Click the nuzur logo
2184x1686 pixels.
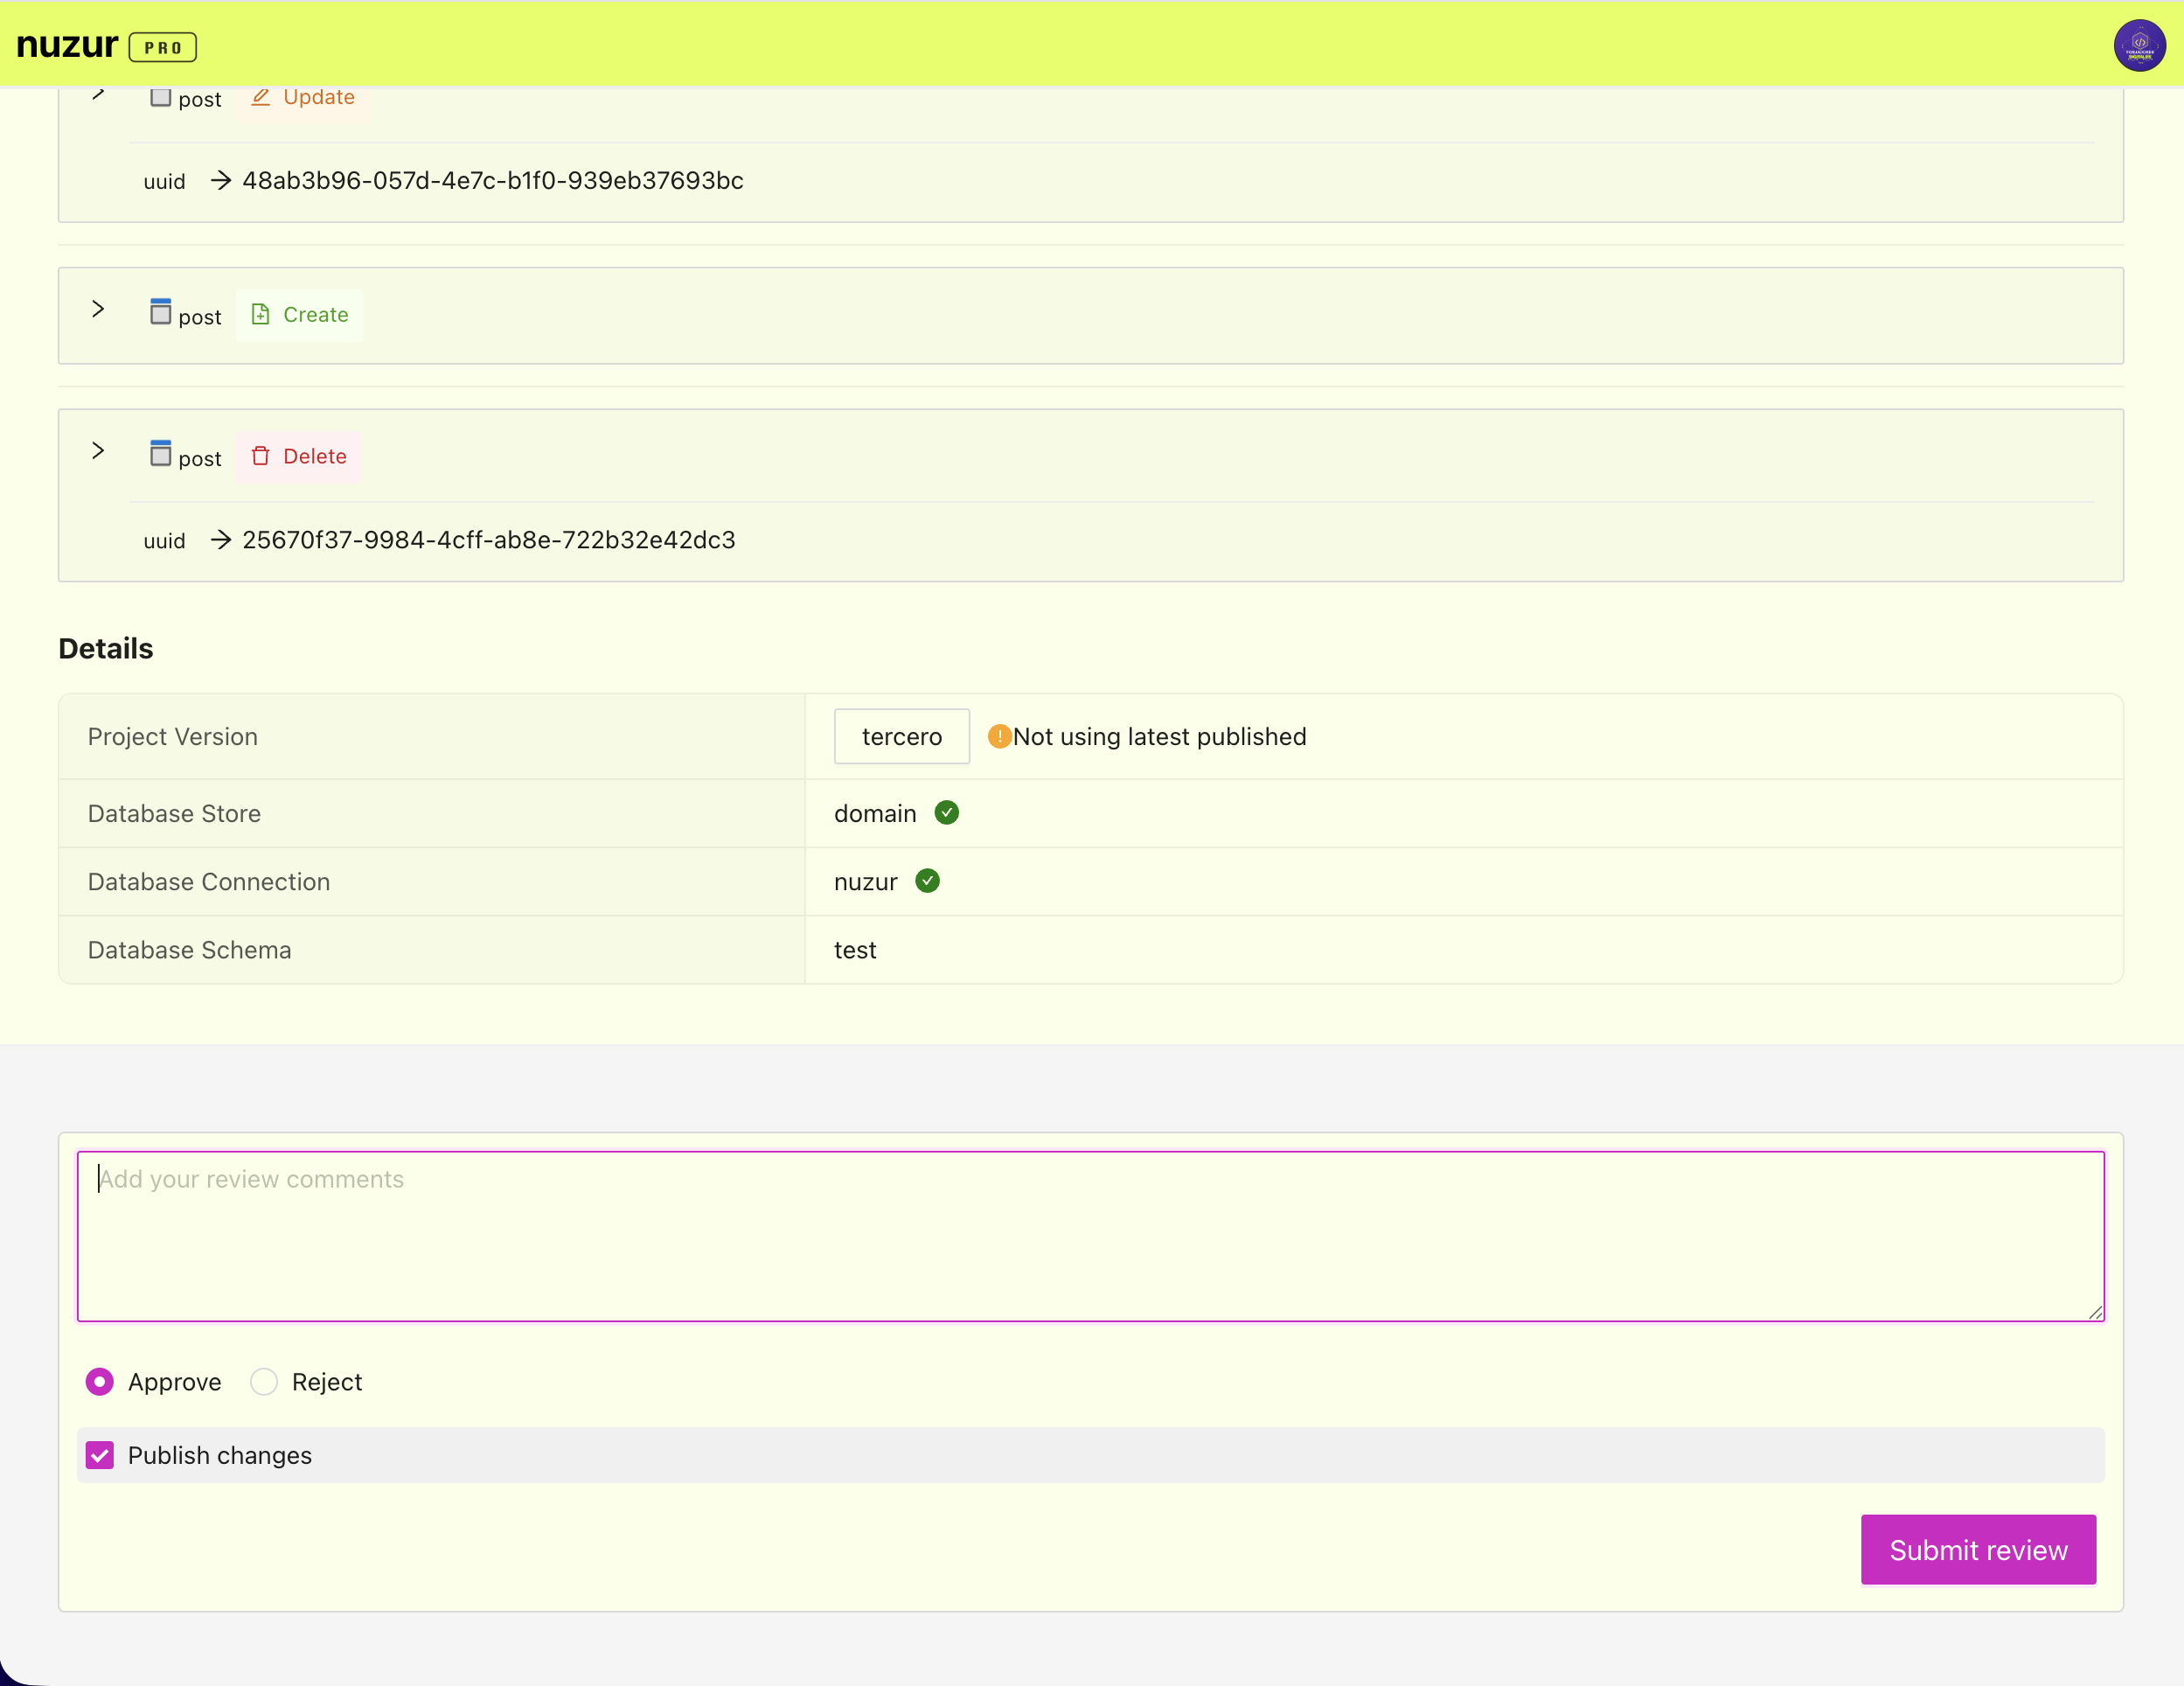[x=67, y=45]
